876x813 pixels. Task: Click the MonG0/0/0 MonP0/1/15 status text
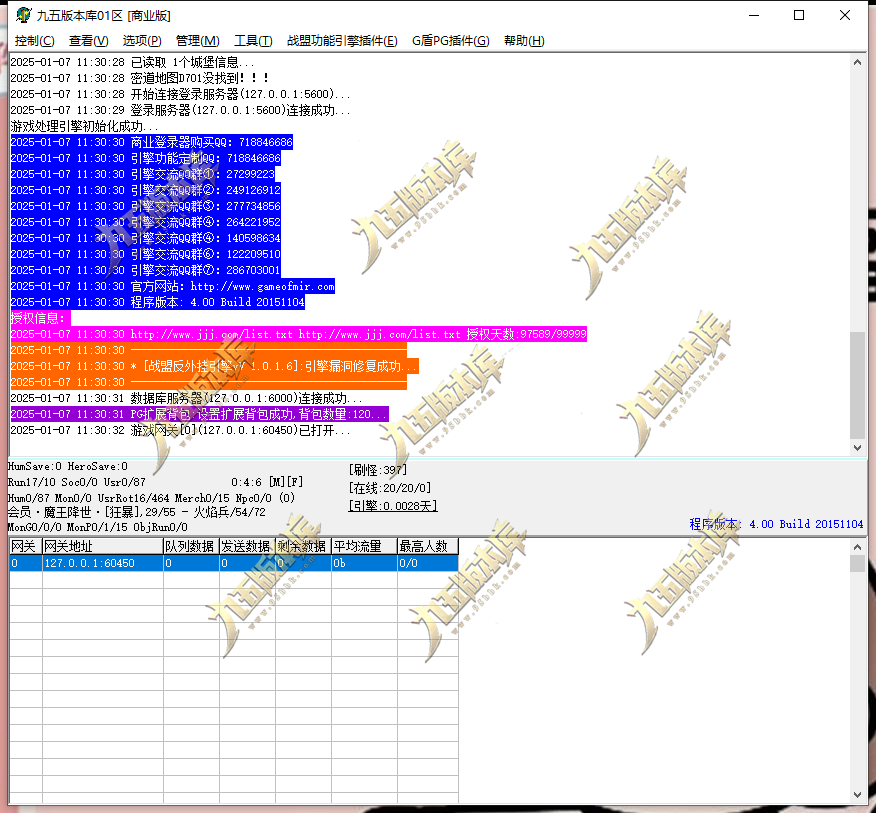[98, 527]
